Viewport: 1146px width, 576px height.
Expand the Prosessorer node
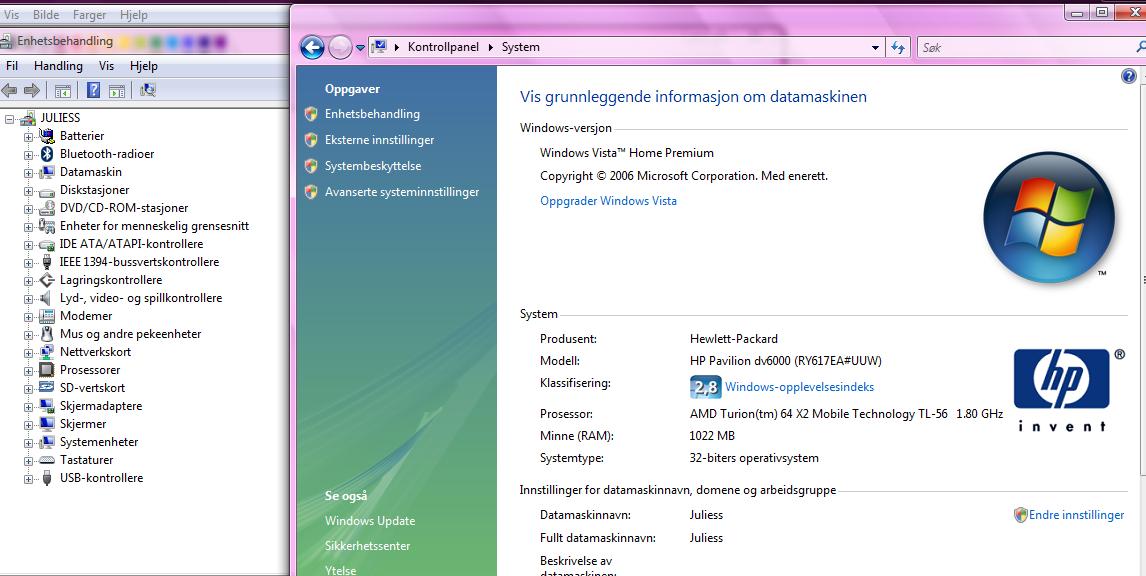(28, 371)
